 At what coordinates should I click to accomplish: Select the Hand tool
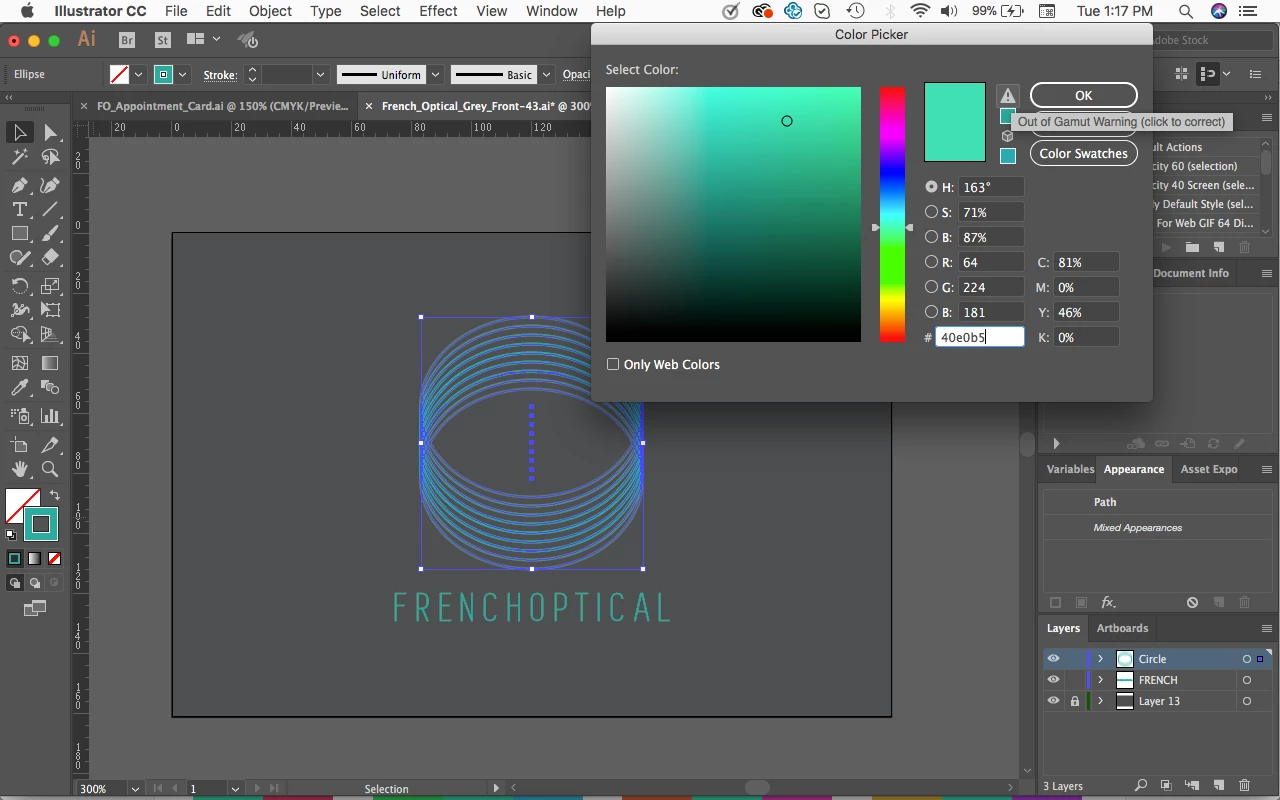point(19,469)
